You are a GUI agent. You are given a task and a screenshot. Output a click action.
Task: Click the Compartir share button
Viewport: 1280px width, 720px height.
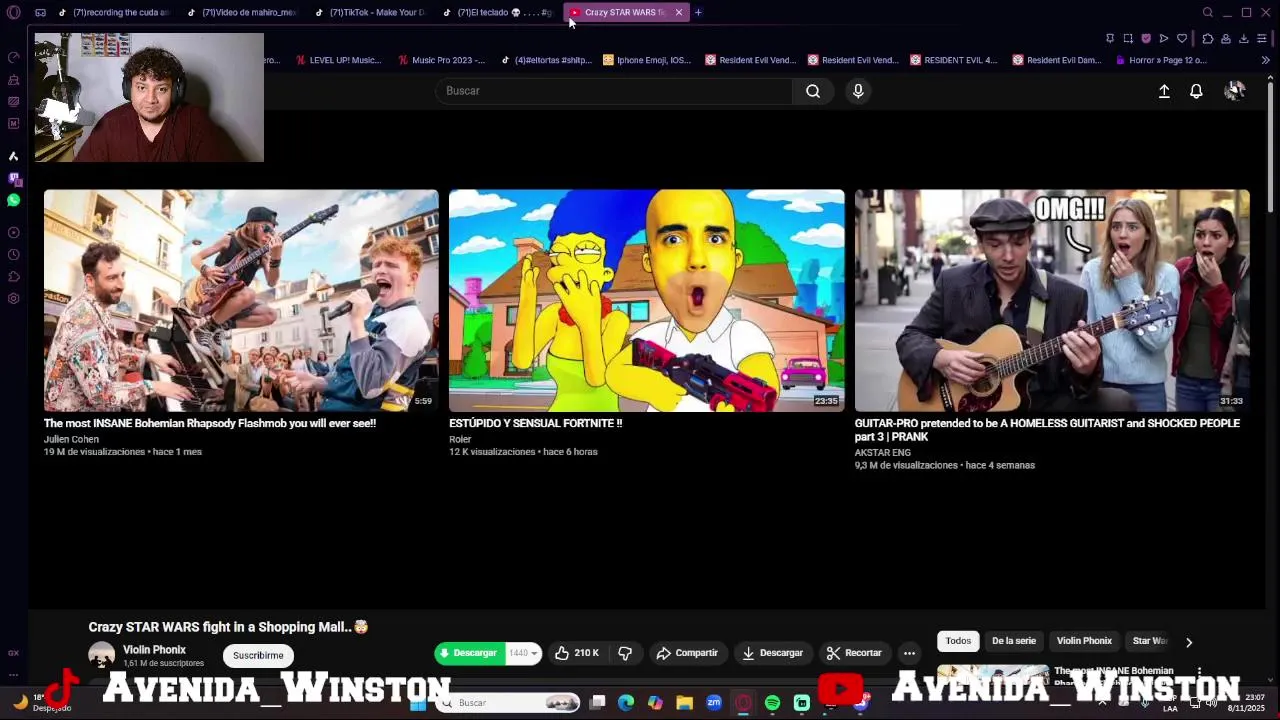click(687, 653)
